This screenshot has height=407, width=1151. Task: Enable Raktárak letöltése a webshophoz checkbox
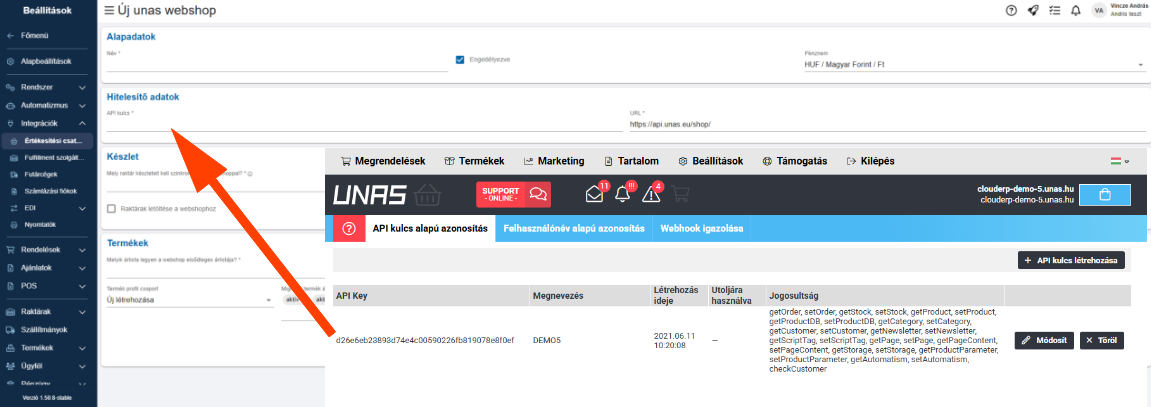click(111, 208)
